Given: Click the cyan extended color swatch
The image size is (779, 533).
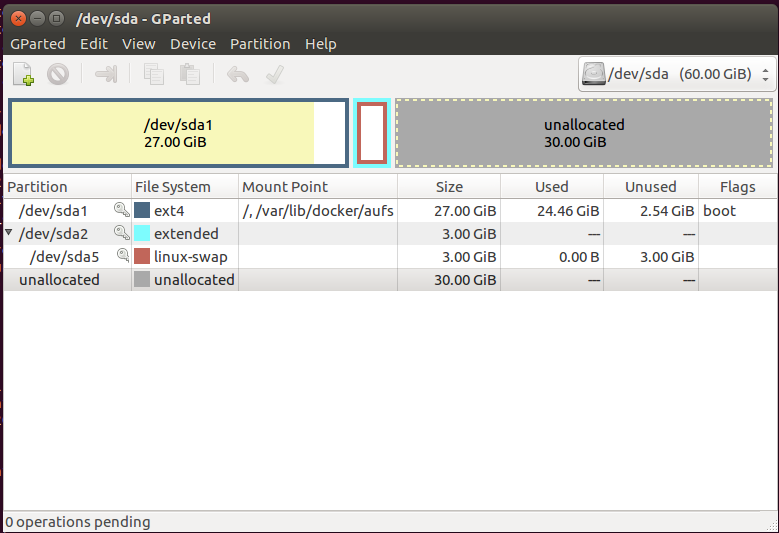Looking at the screenshot, I should point(142,233).
